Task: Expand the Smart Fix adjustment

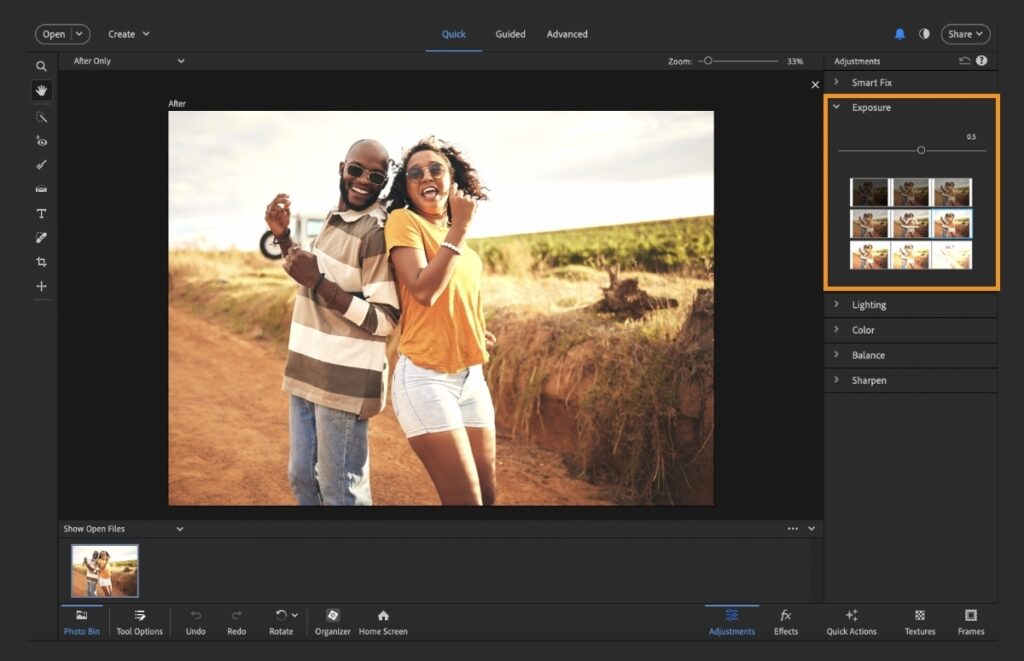Action: click(x=875, y=82)
